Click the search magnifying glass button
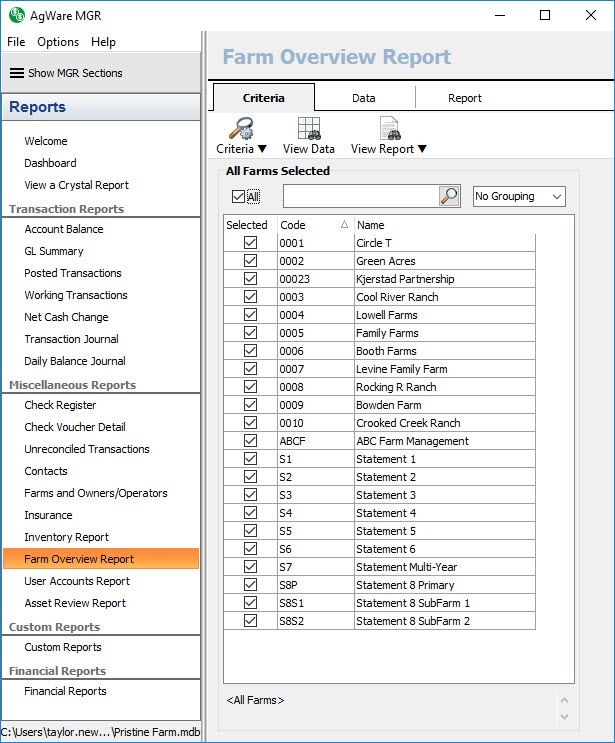This screenshot has height=743, width=615. pyautogui.click(x=449, y=196)
